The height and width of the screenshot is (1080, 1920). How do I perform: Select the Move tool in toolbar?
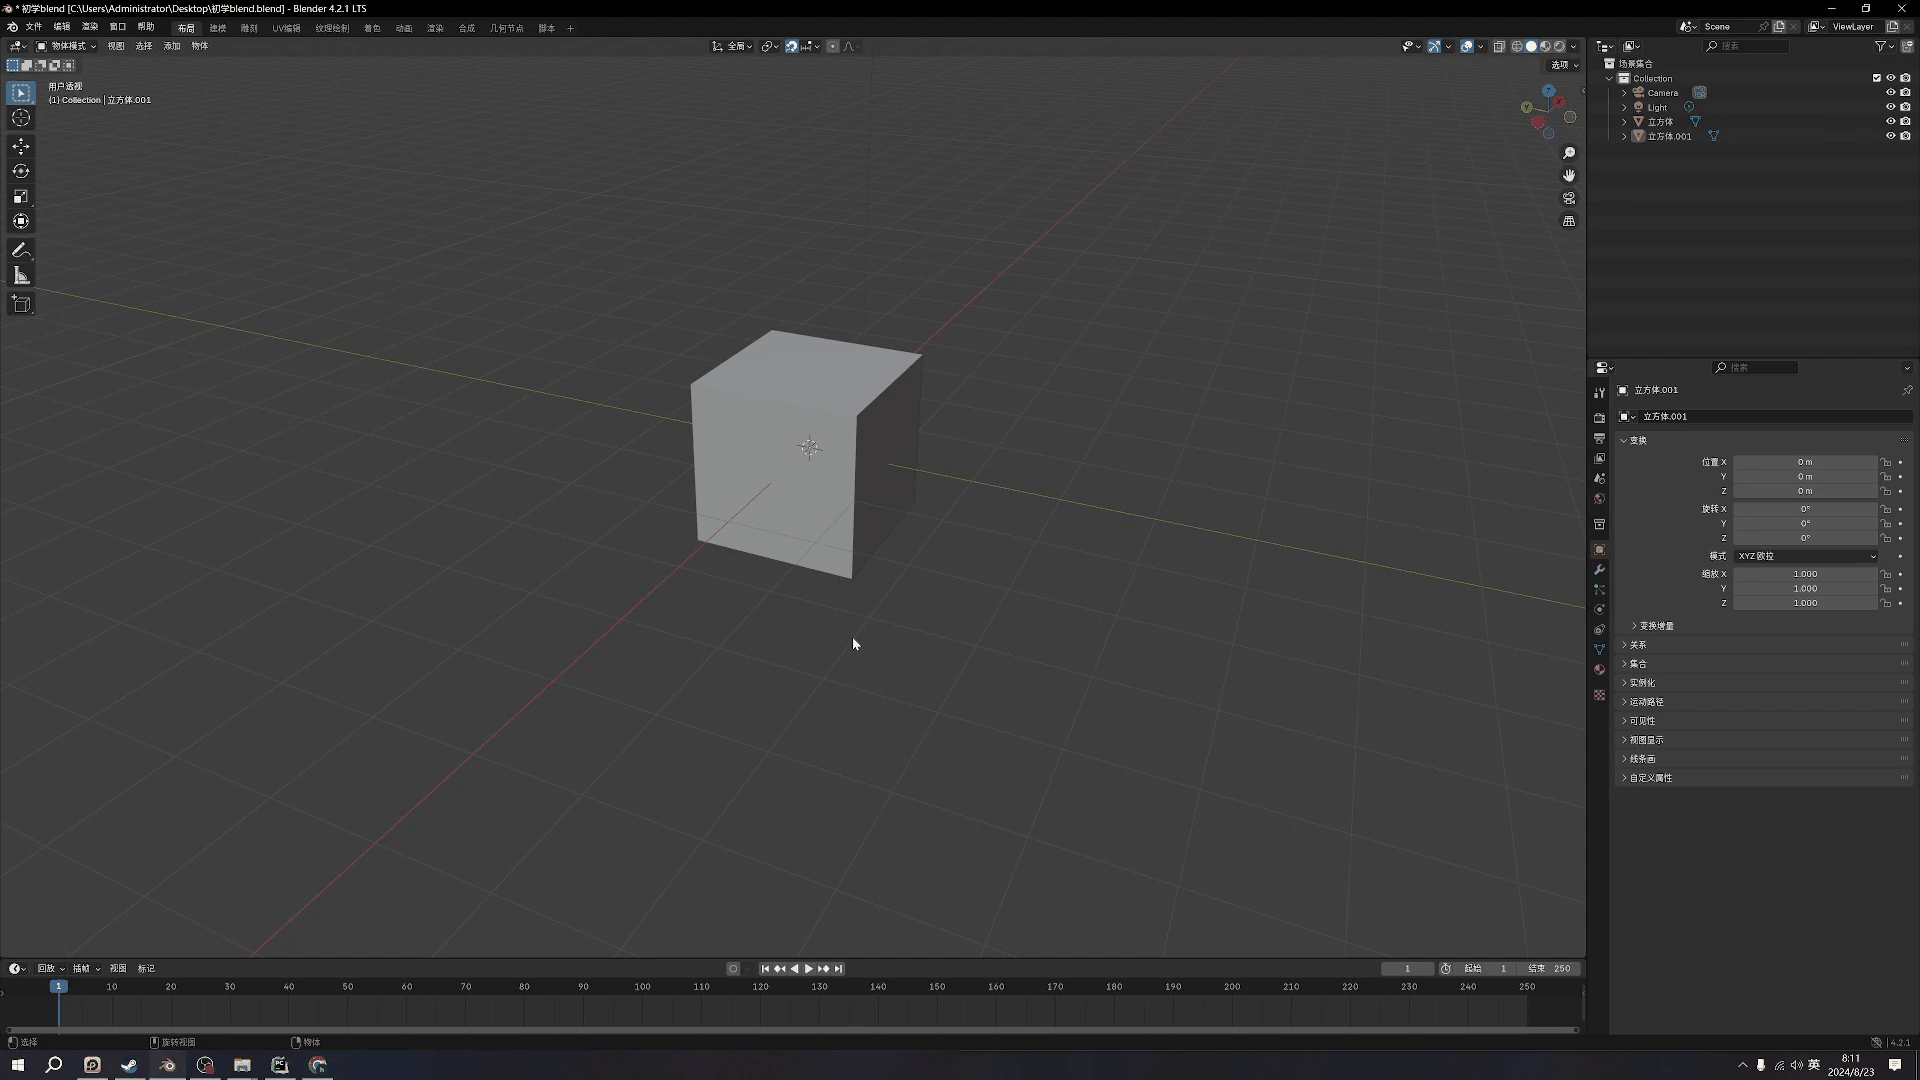[20, 145]
